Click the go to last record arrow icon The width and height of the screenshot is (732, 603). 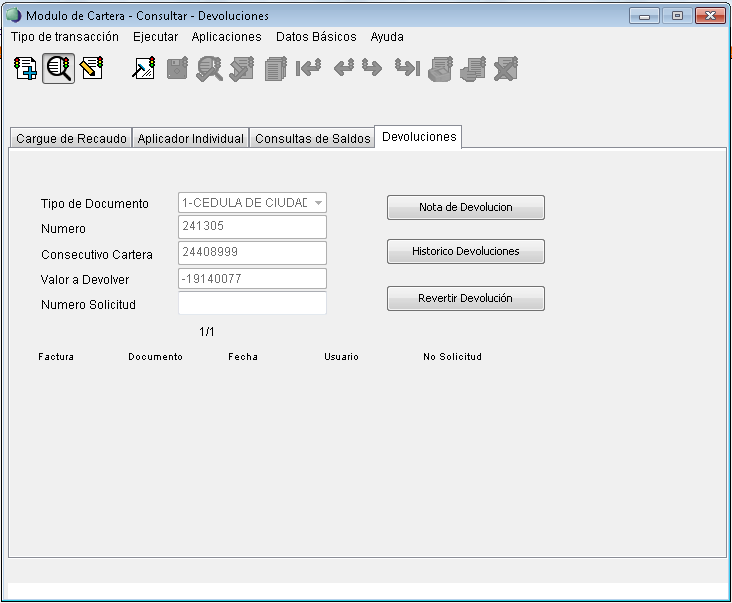pos(406,68)
